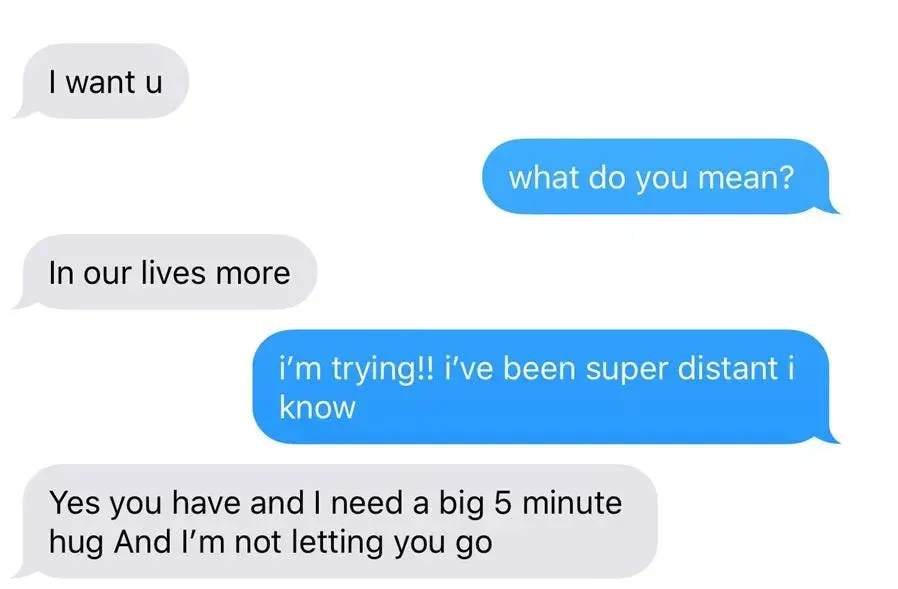The width and height of the screenshot is (898, 589).
Task: Click the word "mean?" in the blue reply
Action: [746, 177]
